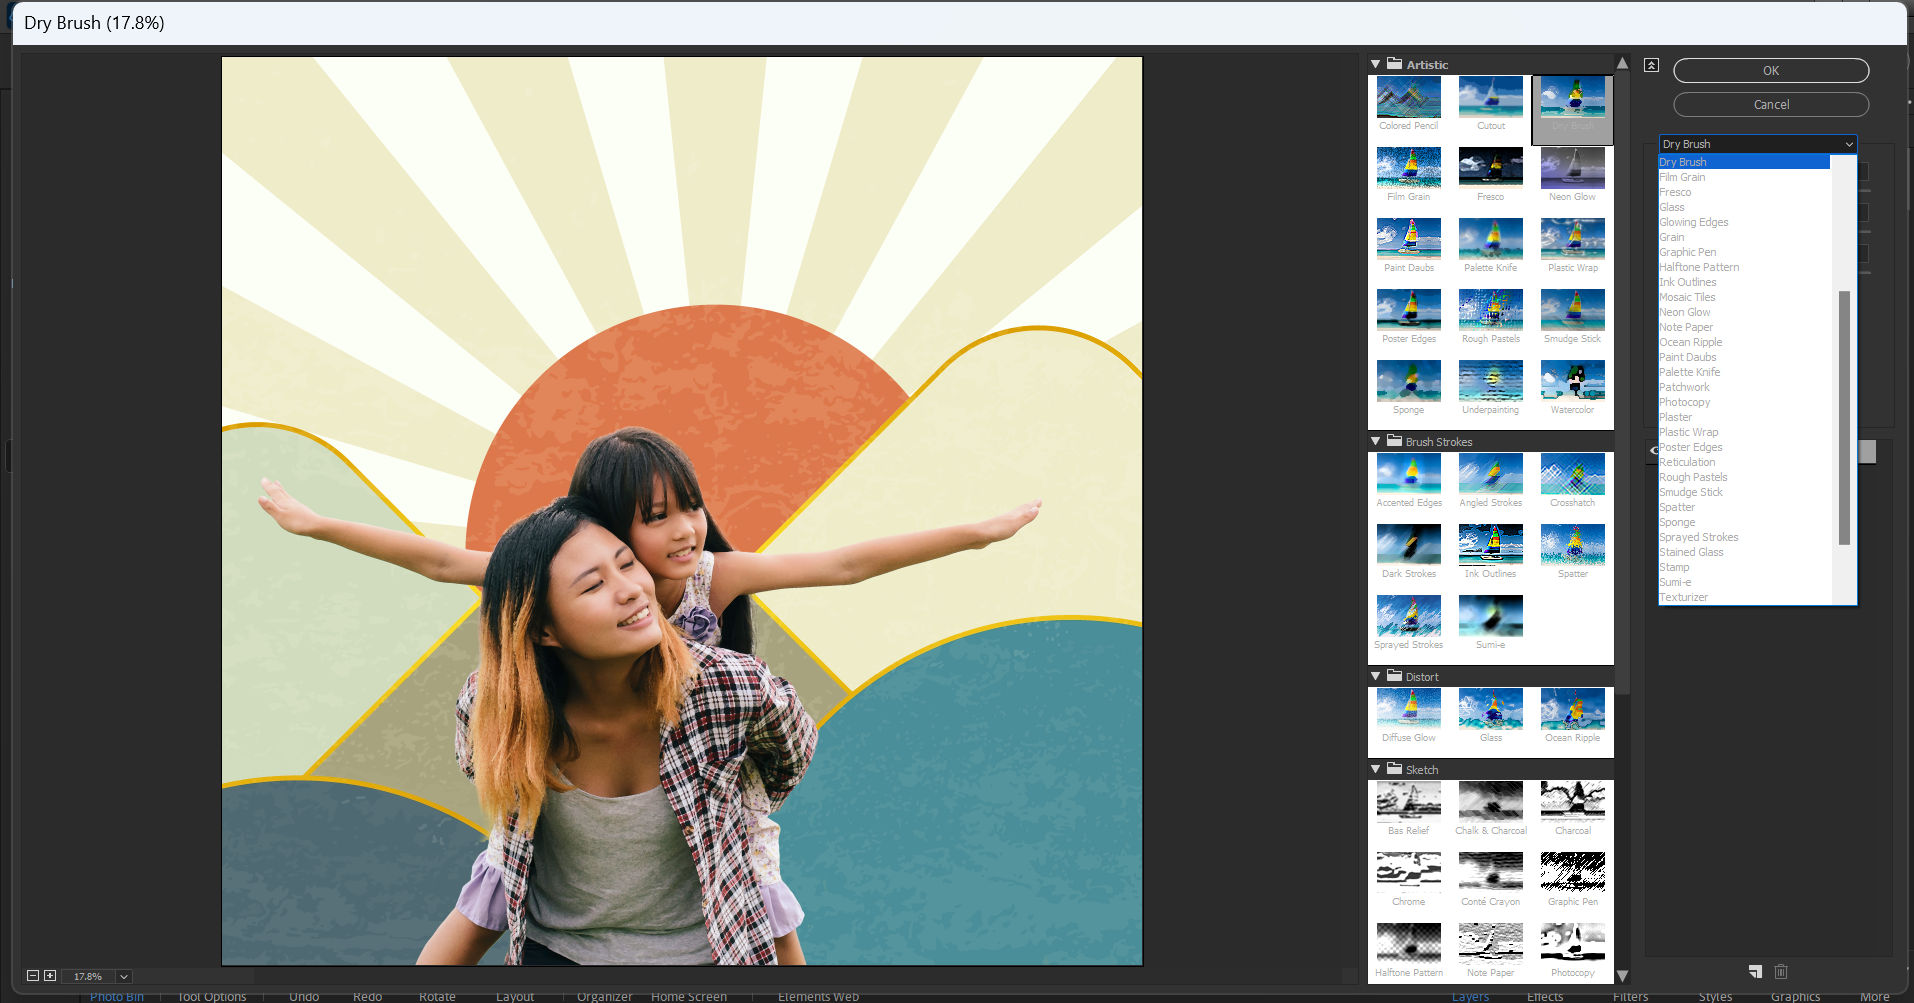Zoom in with the plus button
The image size is (1914, 1003).
pyautogui.click(x=50, y=976)
